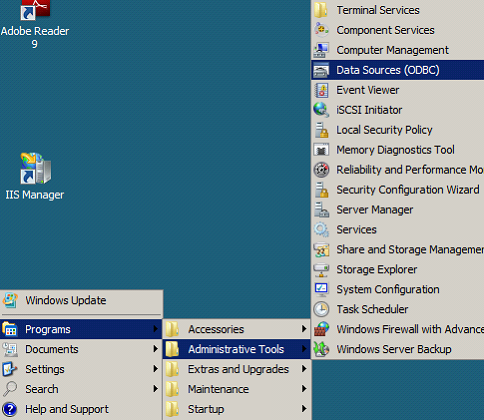Click the 'Windows Server Backup' text
Viewport: 484px width, 420px height.
click(x=394, y=349)
